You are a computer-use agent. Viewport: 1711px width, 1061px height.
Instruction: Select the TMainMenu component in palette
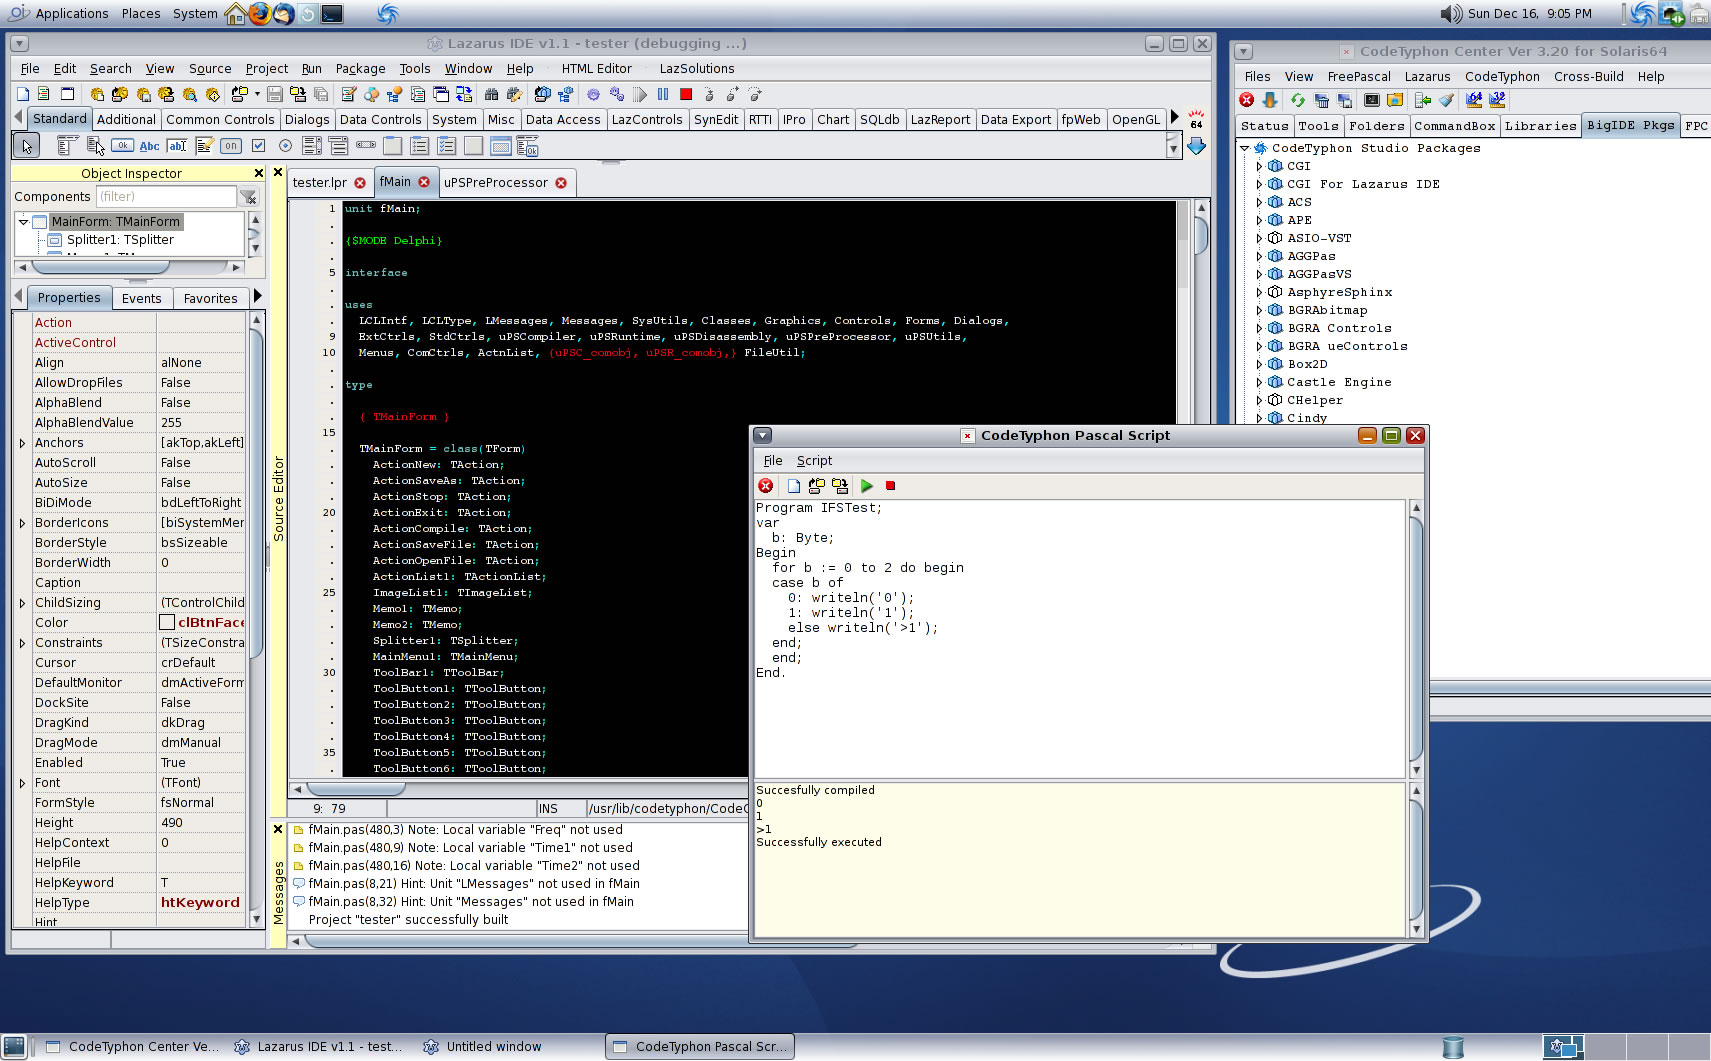[x=68, y=146]
